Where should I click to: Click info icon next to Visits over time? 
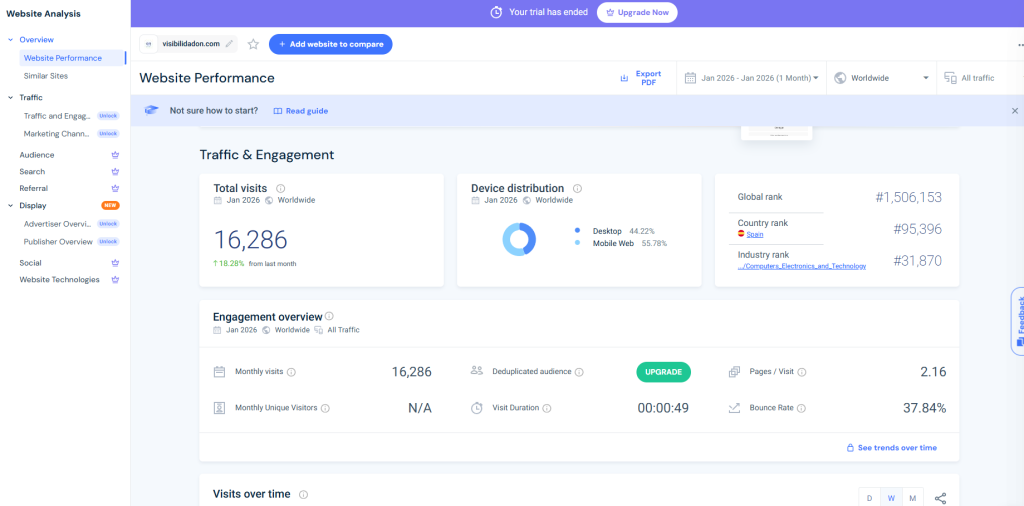[304, 495]
